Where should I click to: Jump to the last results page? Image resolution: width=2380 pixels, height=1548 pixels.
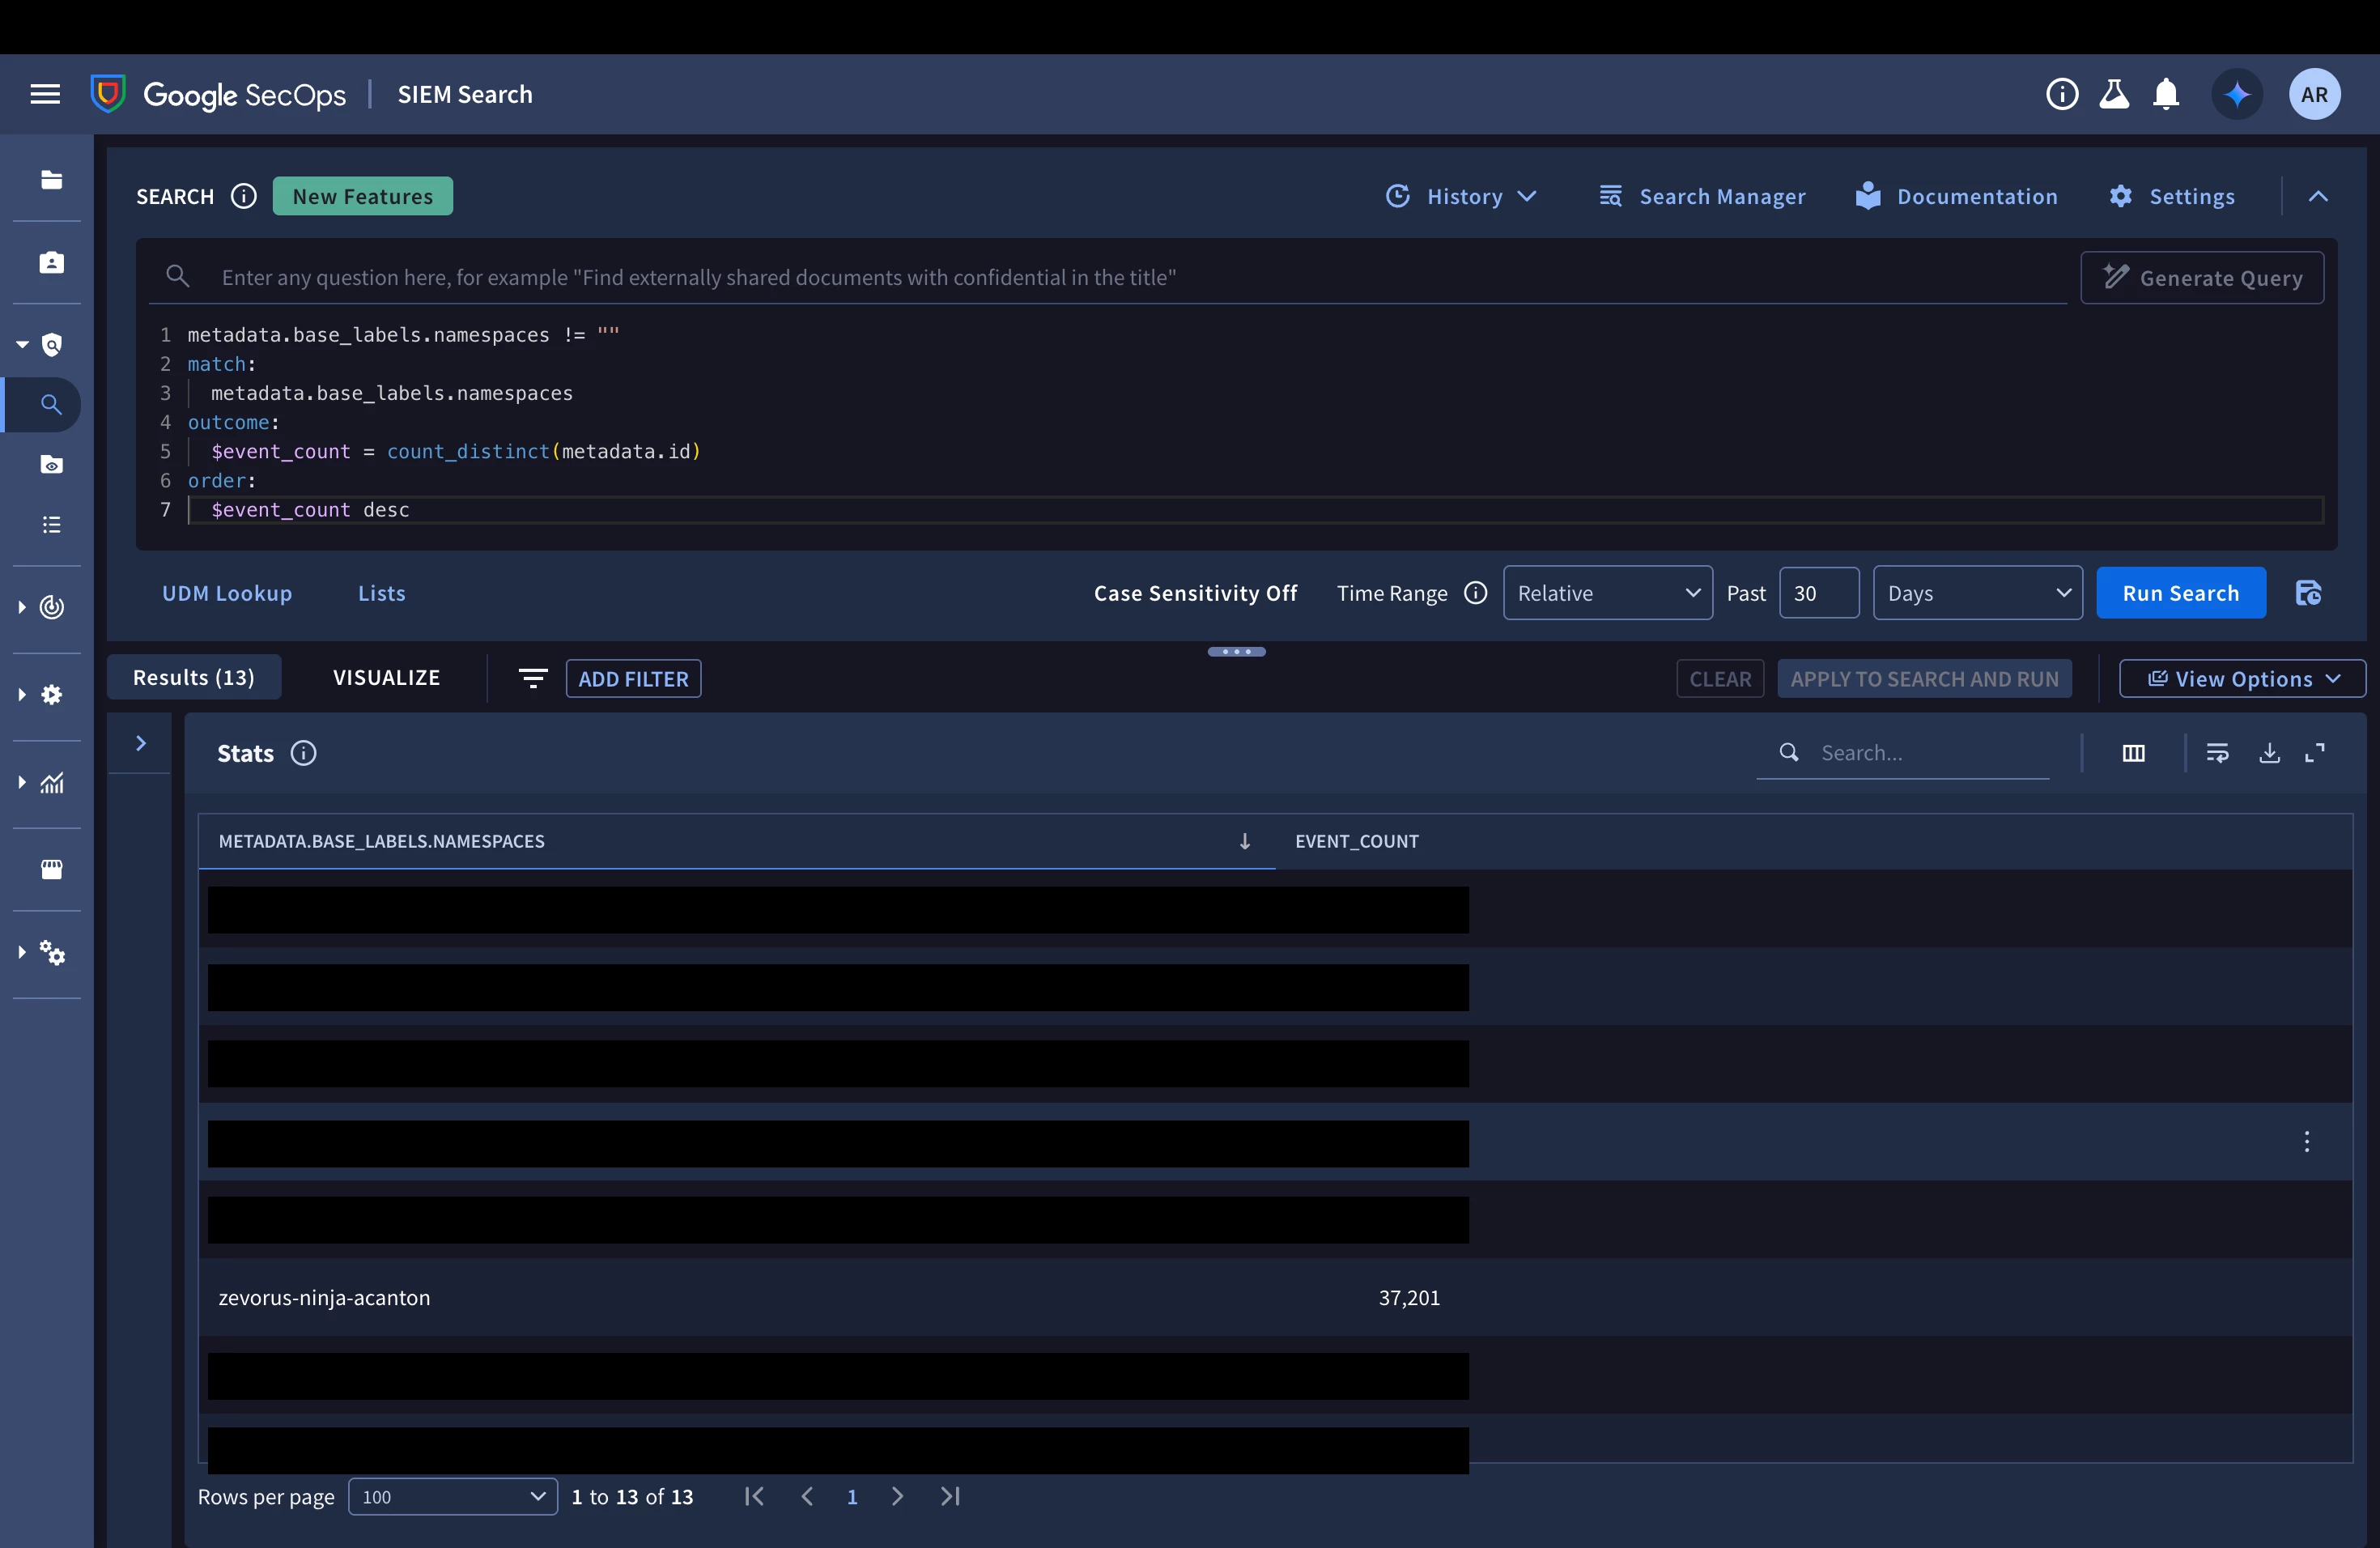point(950,1496)
